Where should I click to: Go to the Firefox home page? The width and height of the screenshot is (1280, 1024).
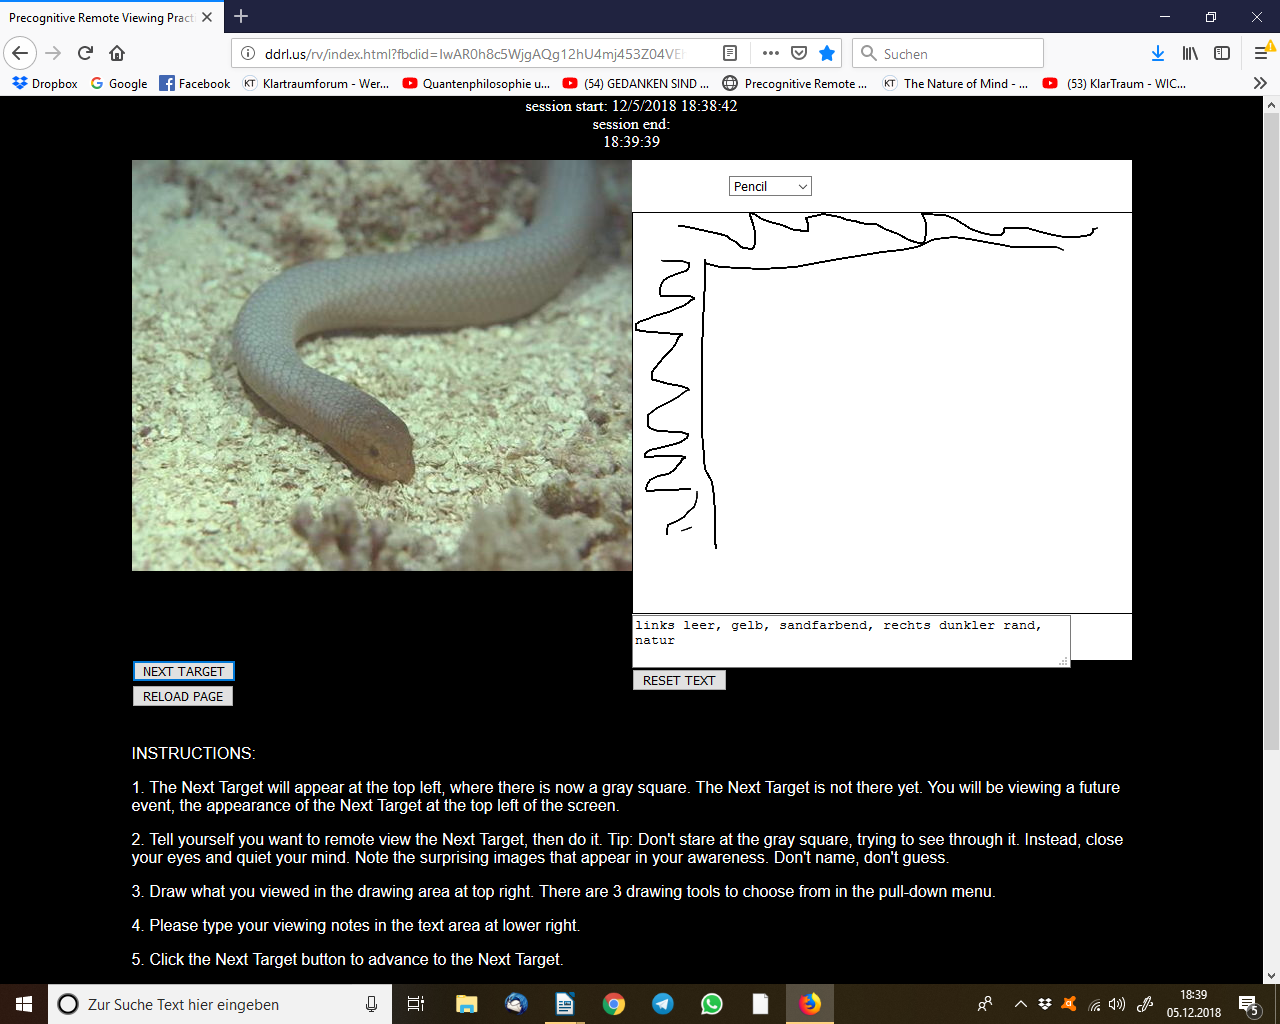[117, 53]
